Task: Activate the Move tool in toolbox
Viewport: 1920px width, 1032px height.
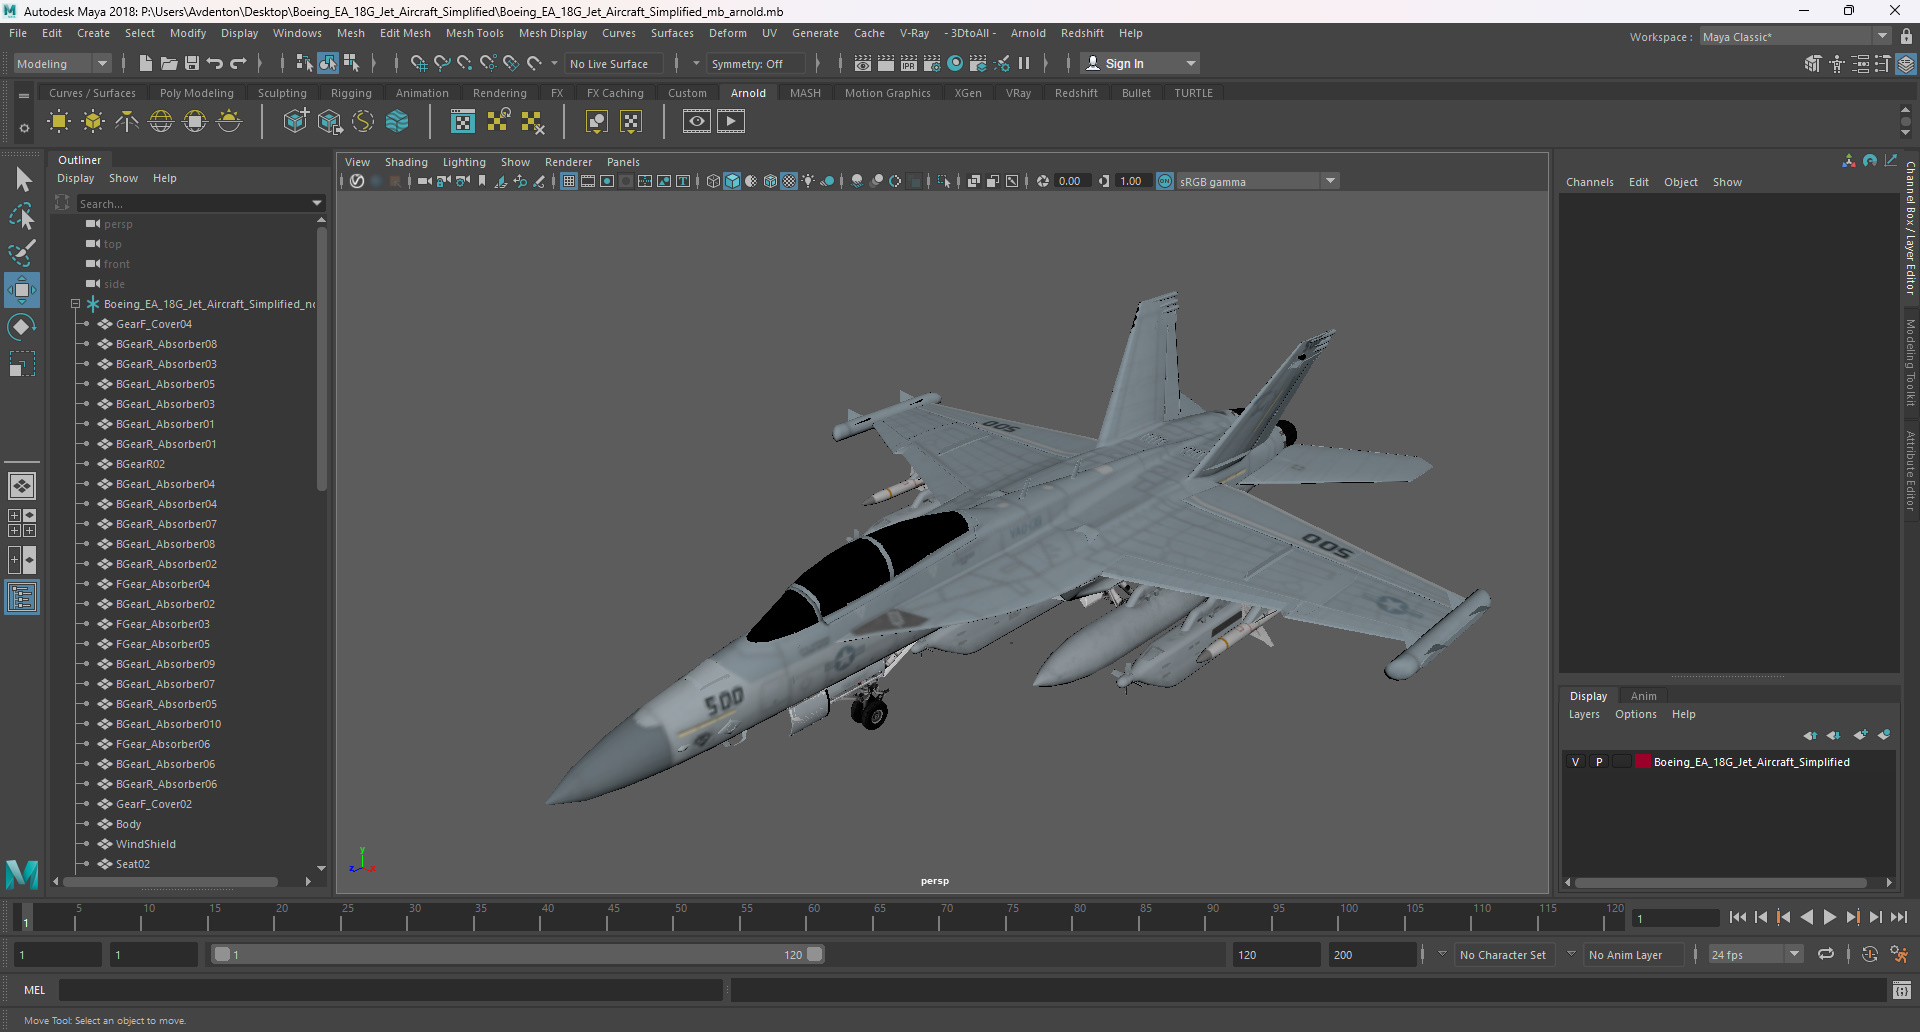Action: pos(22,290)
